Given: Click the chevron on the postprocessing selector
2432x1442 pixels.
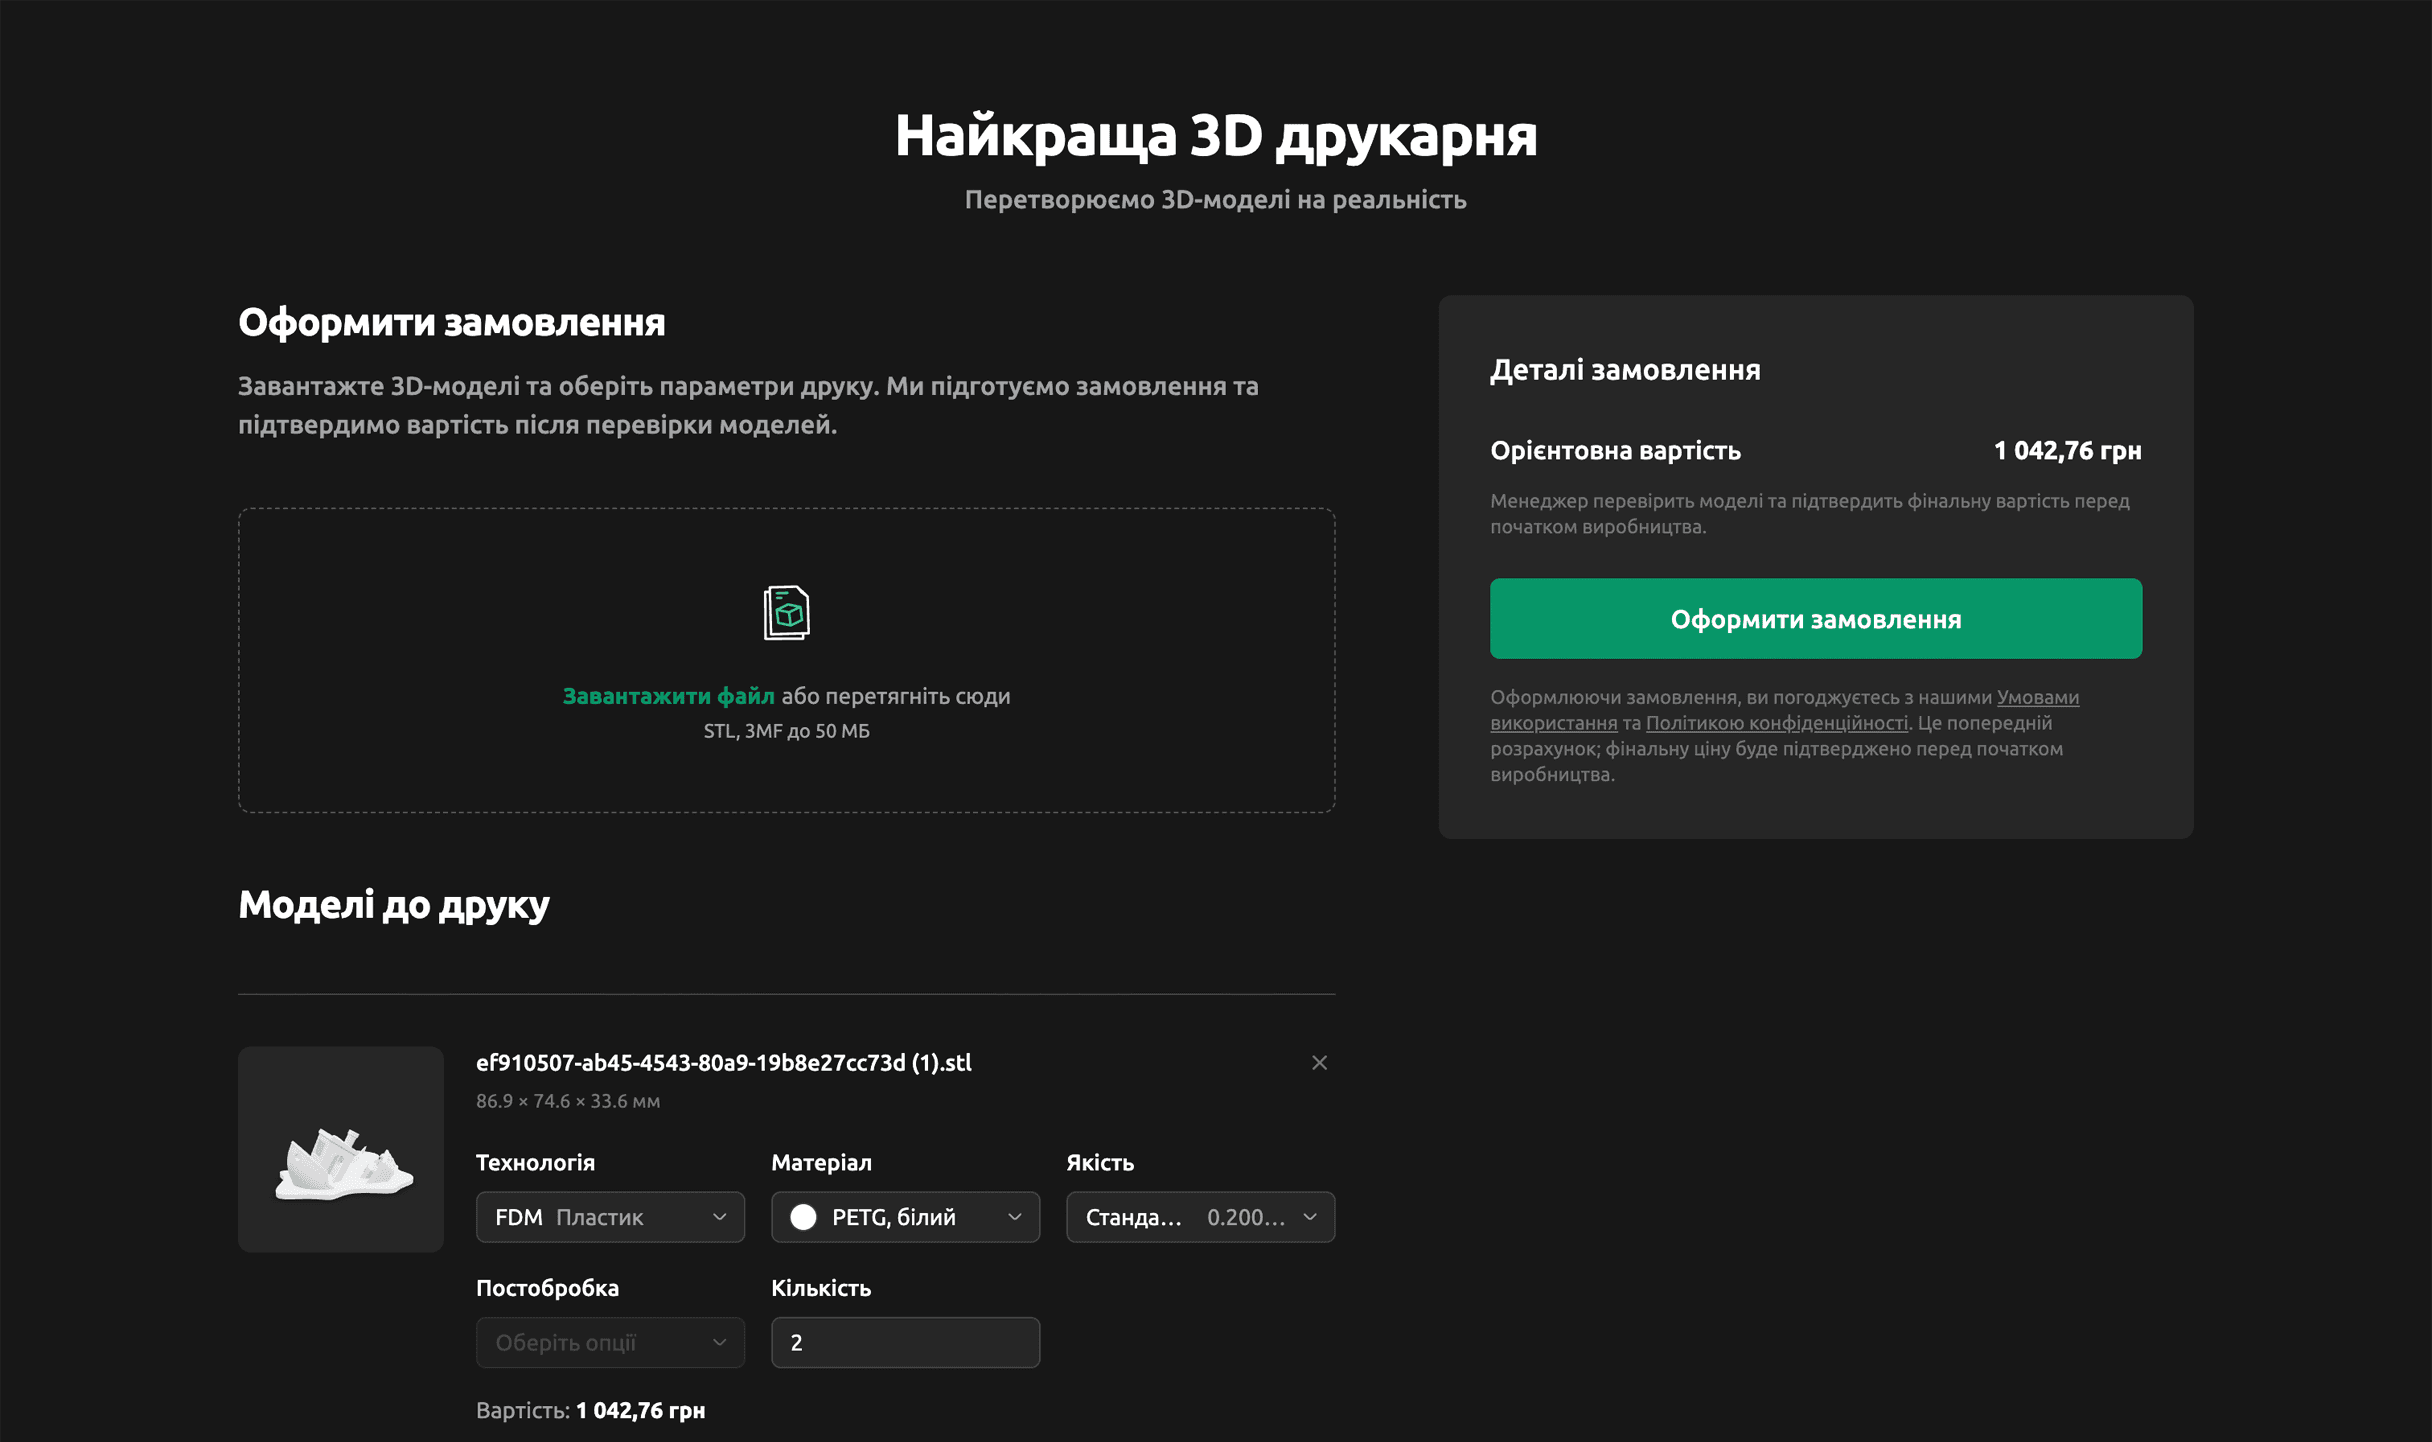Looking at the screenshot, I should (x=719, y=1342).
